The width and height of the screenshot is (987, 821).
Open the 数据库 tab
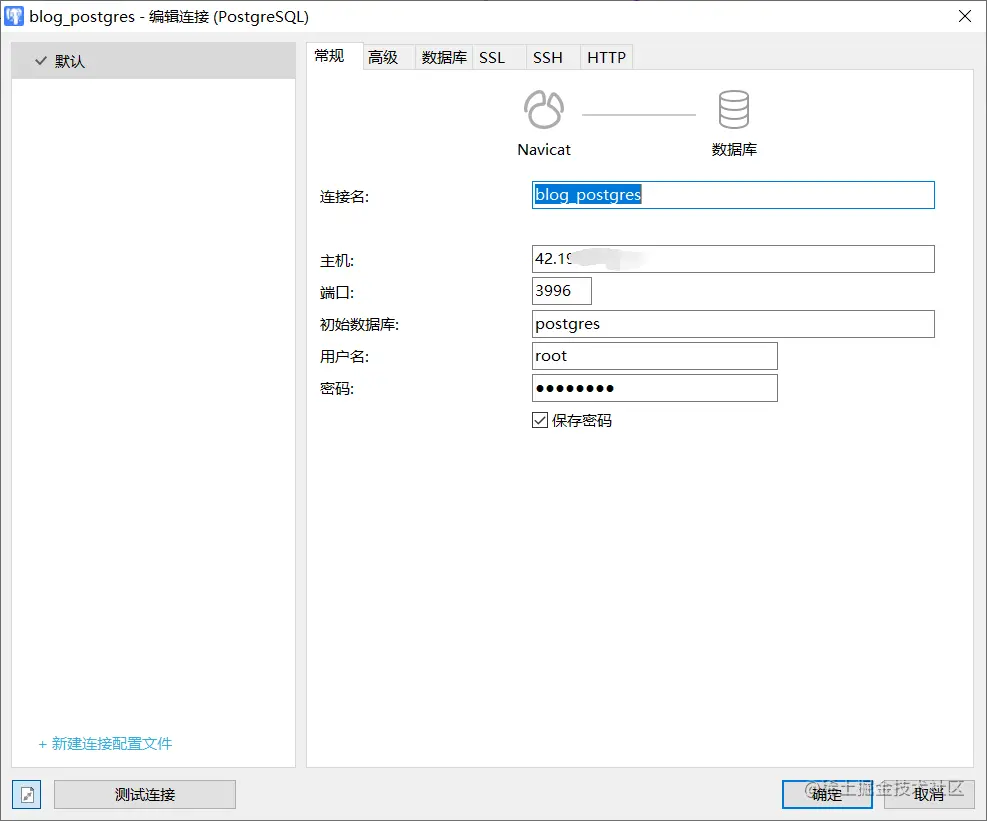(x=442, y=57)
